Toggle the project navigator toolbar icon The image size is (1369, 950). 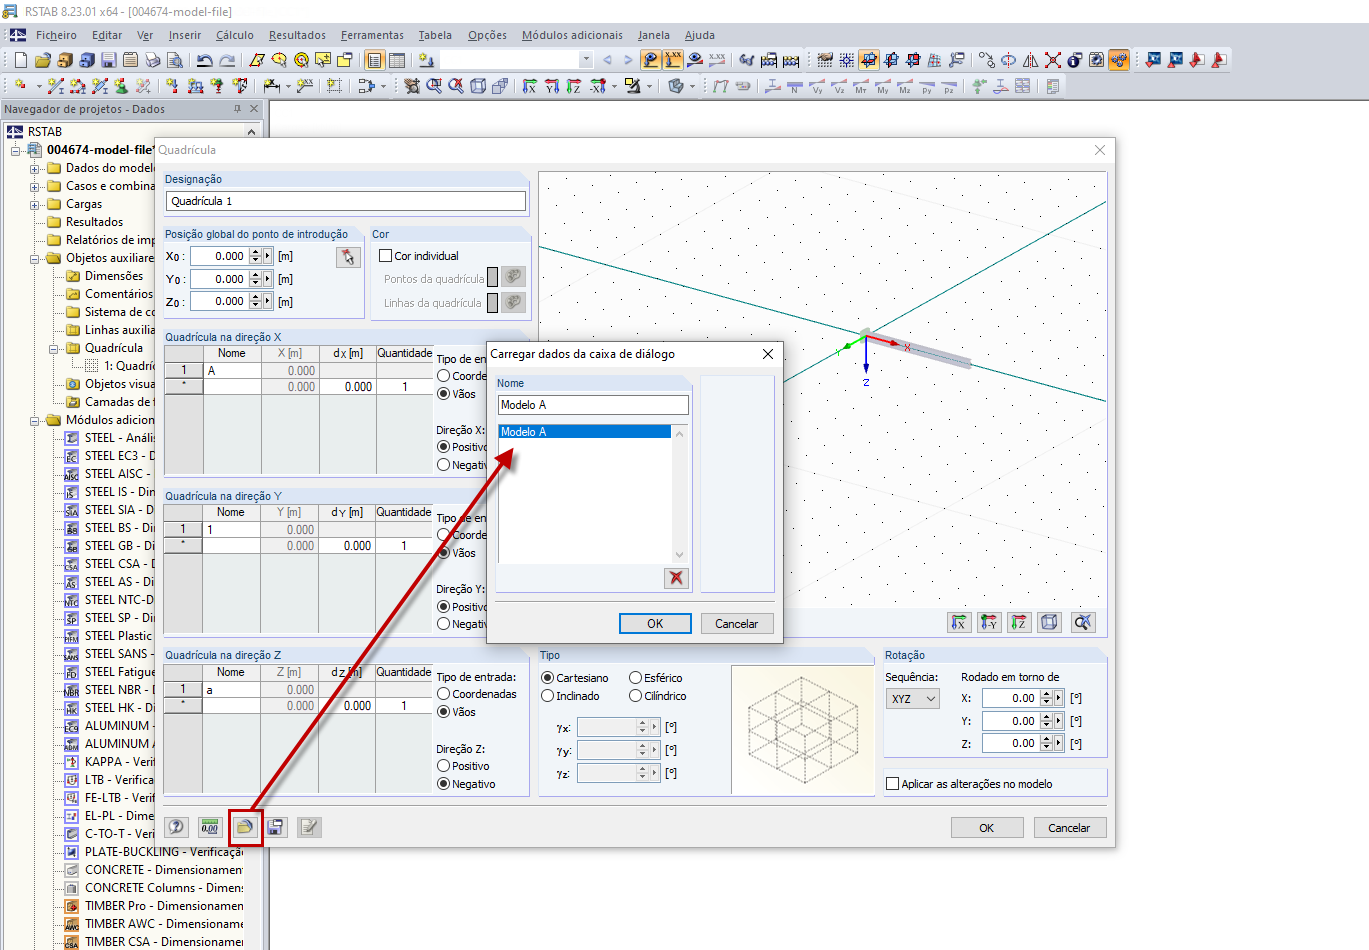pos(374,60)
